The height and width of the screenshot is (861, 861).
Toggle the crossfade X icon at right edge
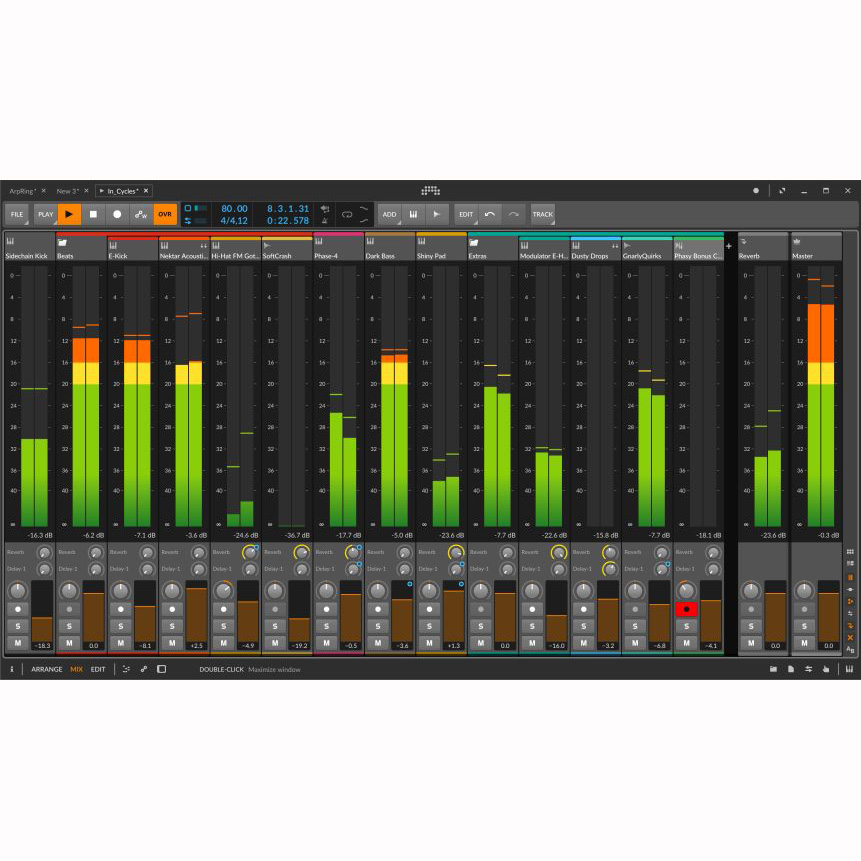851,638
